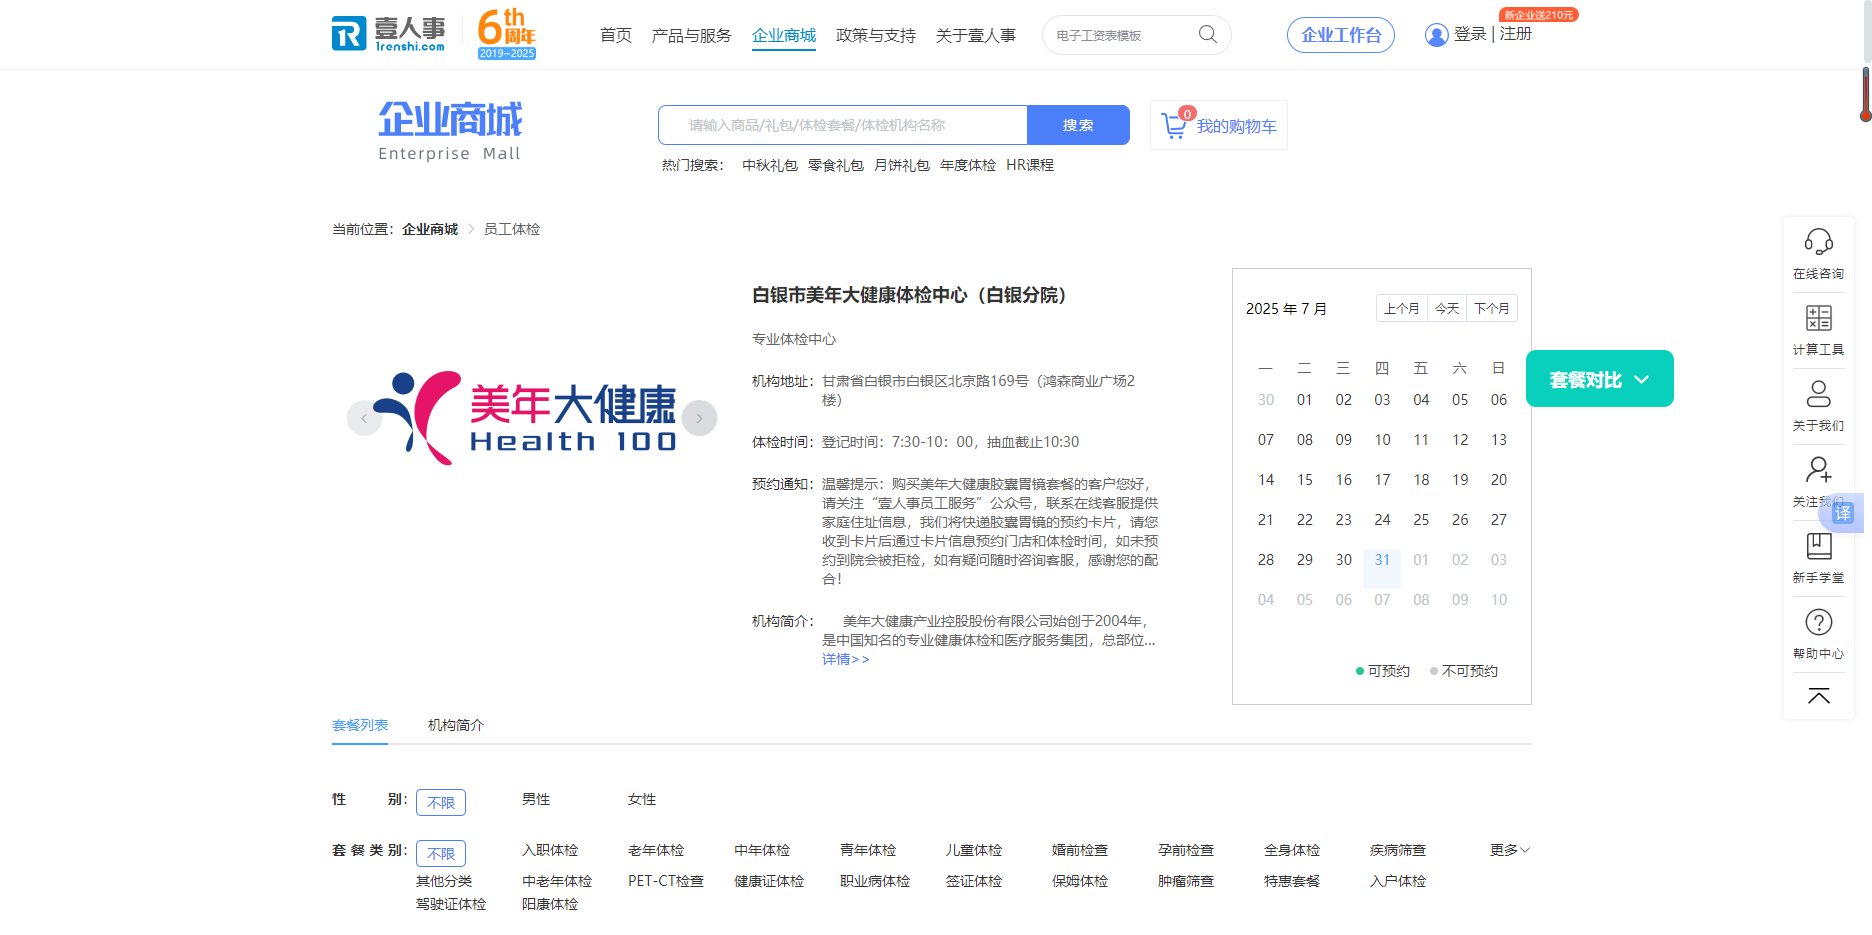The image size is (1872, 935).
Task: Click hot search HR课程
Action: click(x=1030, y=165)
